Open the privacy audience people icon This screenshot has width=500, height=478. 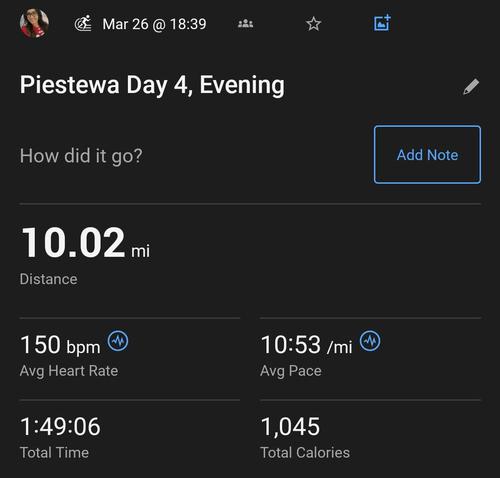(246, 24)
